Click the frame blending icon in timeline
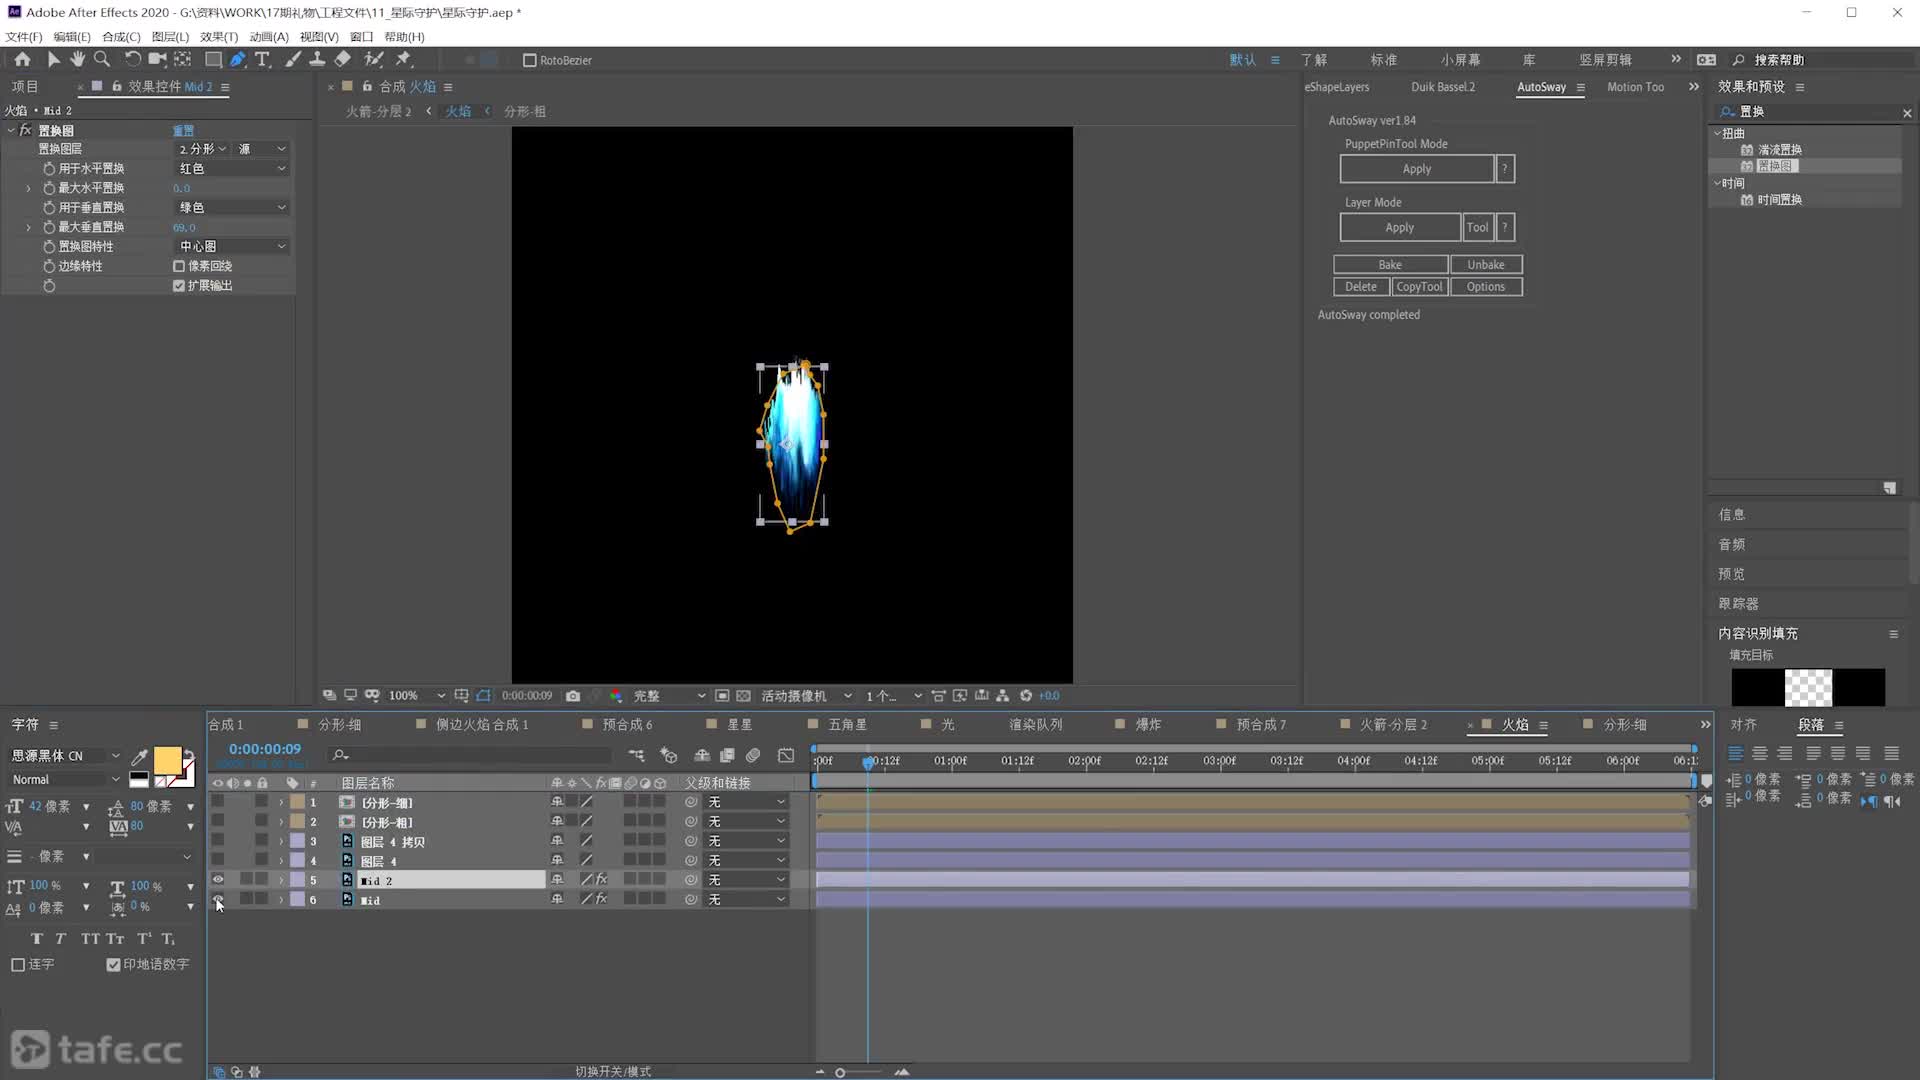 tap(727, 755)
